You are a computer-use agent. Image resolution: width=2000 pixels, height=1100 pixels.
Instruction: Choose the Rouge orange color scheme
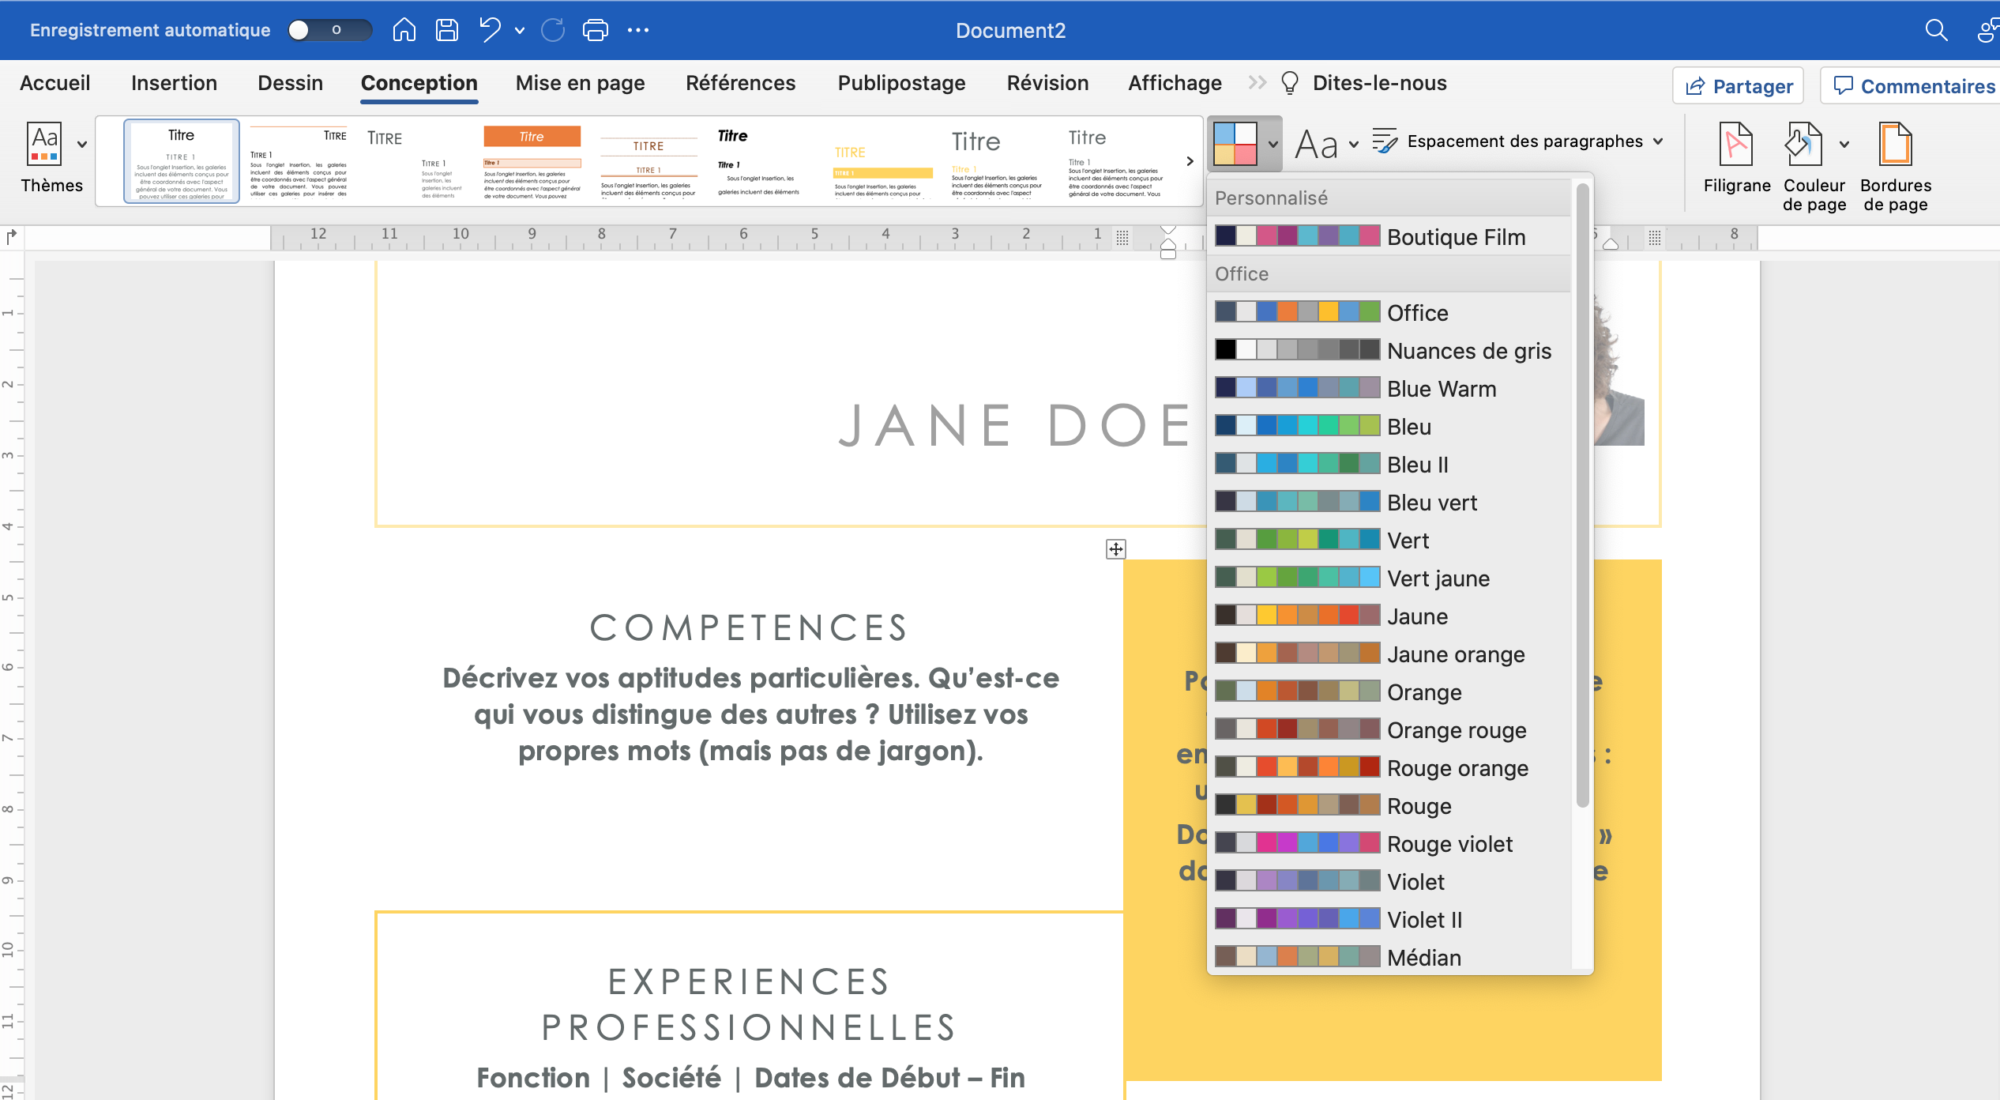tap(1389, 769)
